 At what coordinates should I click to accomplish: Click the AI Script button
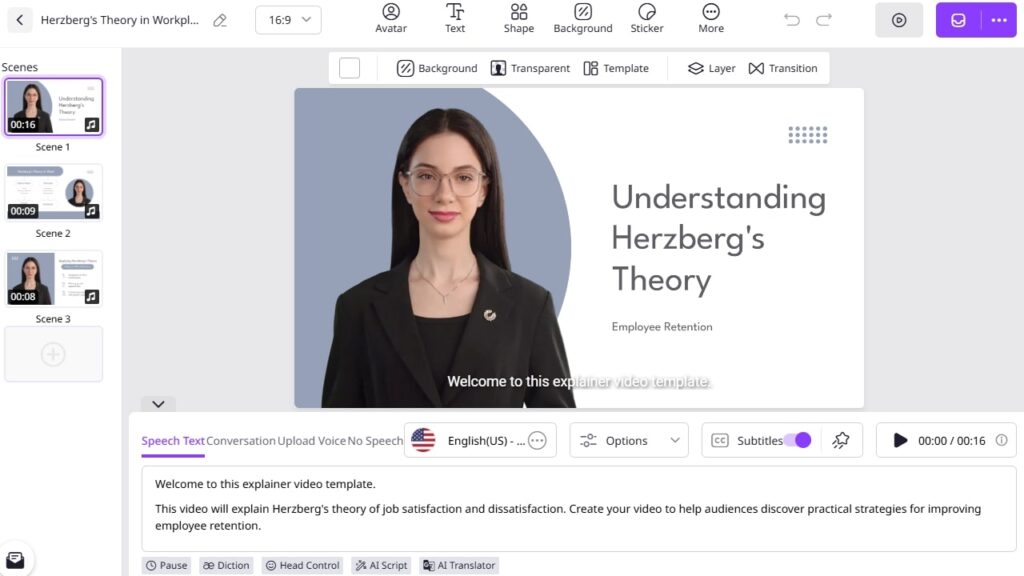point(381,565)
